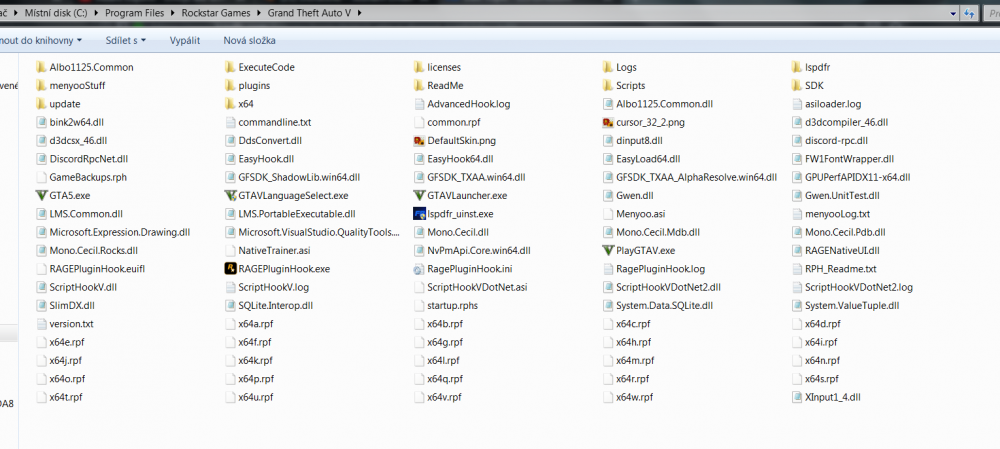Click inside the search input field
Image resolution: width=1000 pixels, height=449 pixels.
[x=990, y=13]
